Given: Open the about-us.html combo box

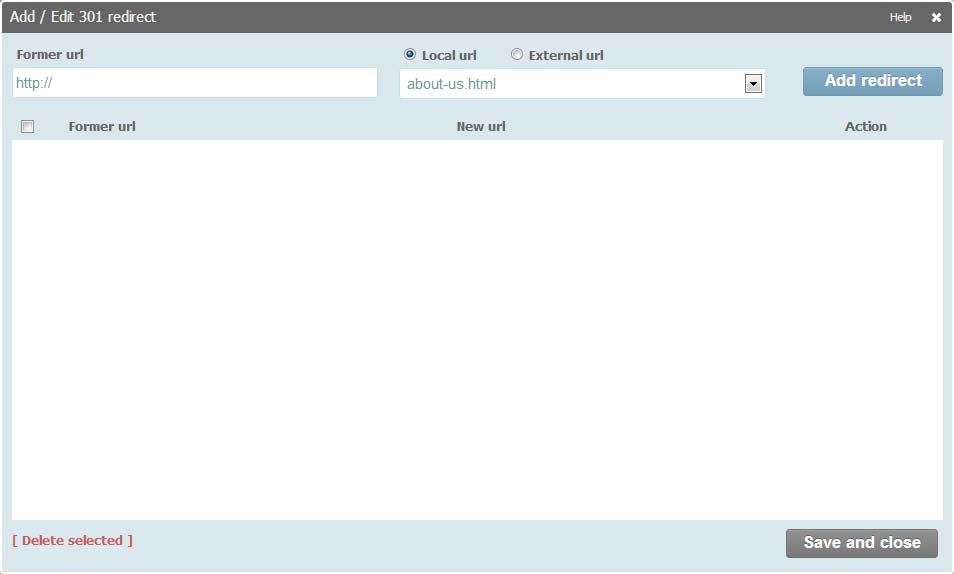Looking at the screenshot, I should [x=570, y=84].
